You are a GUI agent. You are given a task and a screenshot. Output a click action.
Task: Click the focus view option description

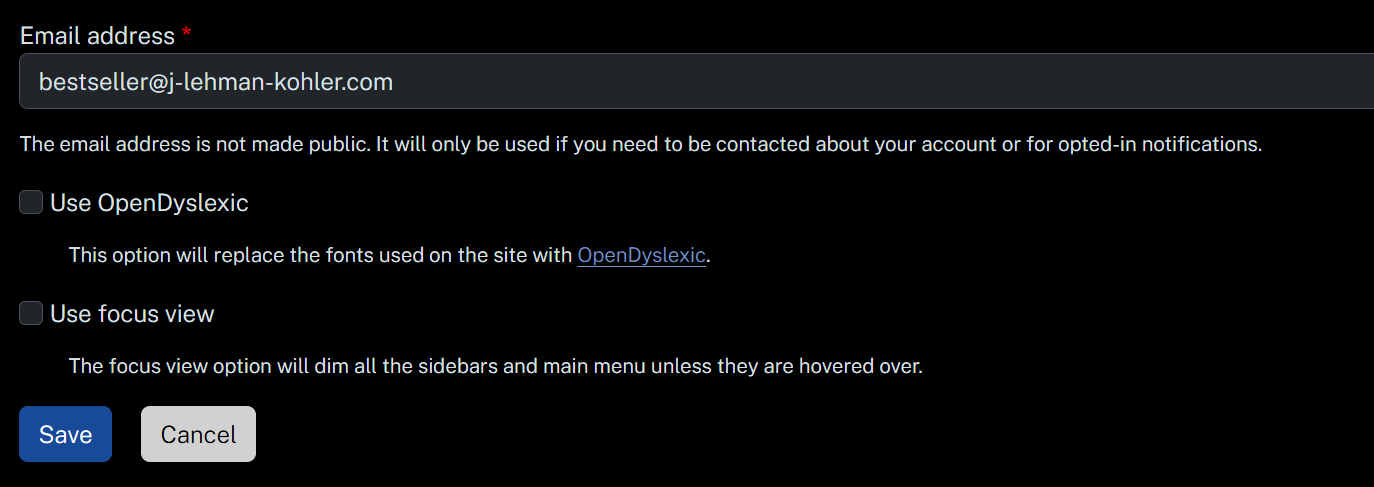(x=495, y=366)
